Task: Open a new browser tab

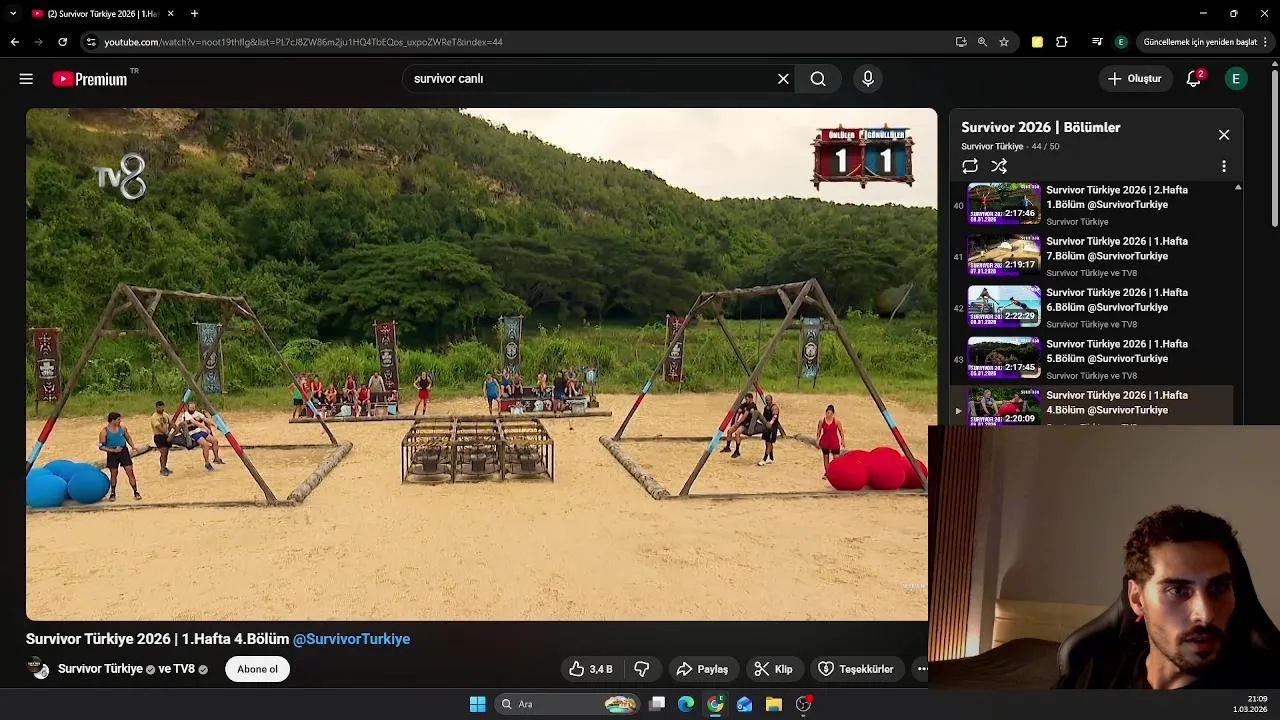Action: (x=194, y=14)
